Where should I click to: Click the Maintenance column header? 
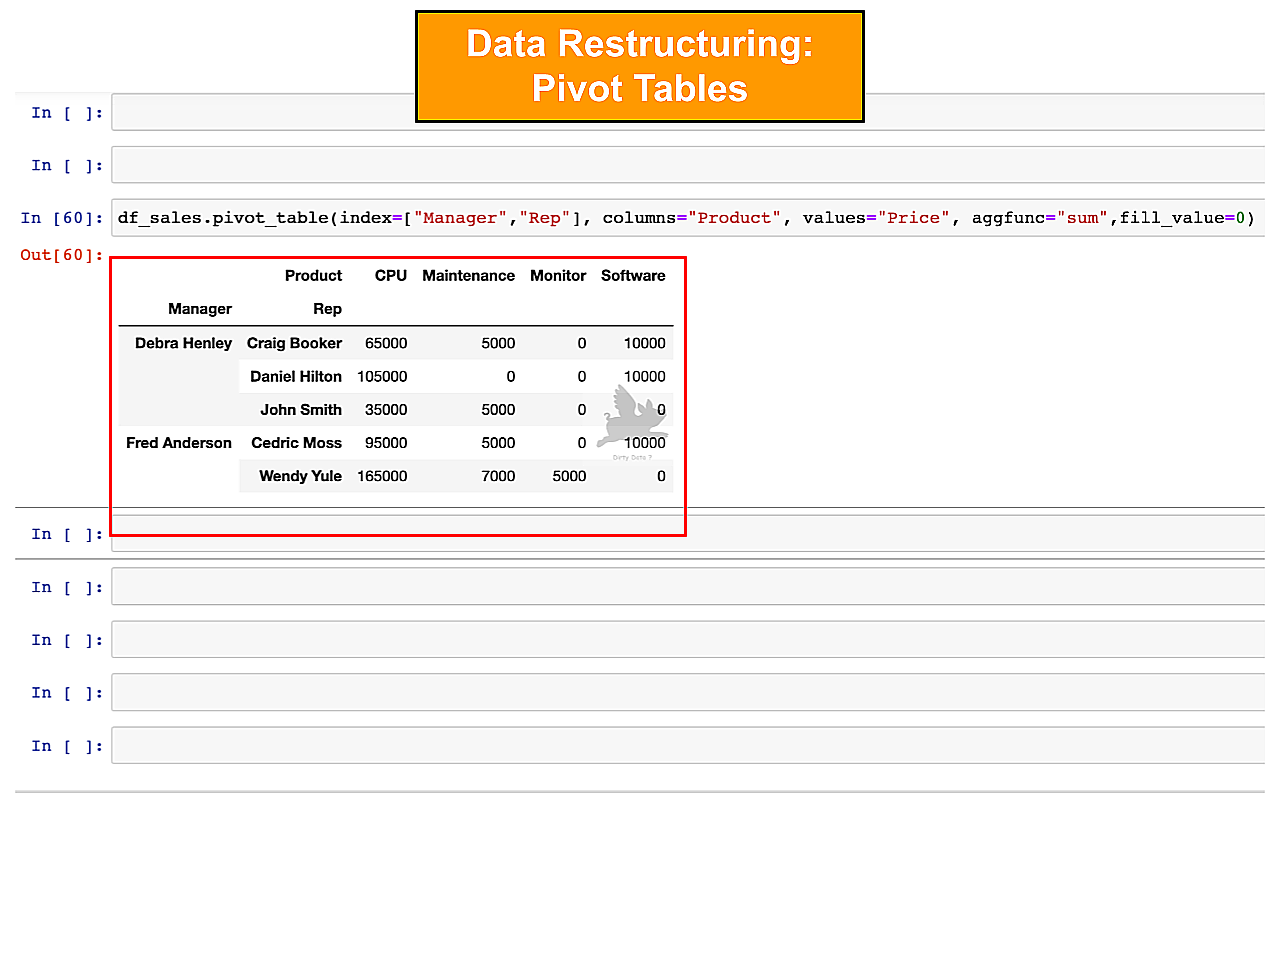468,276
